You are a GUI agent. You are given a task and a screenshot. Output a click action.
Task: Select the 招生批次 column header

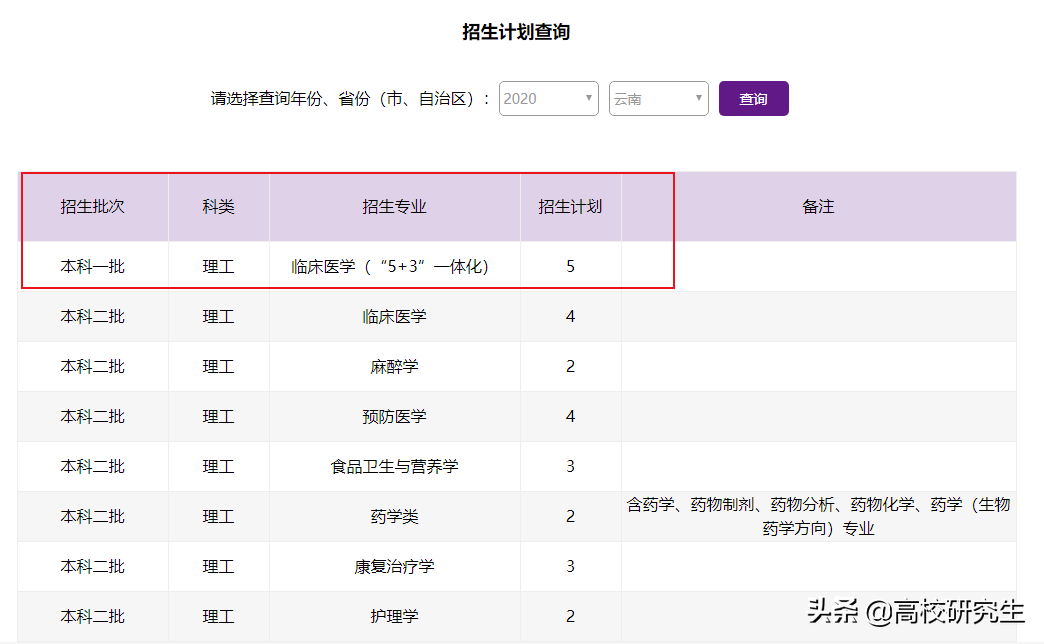point(92,207)
